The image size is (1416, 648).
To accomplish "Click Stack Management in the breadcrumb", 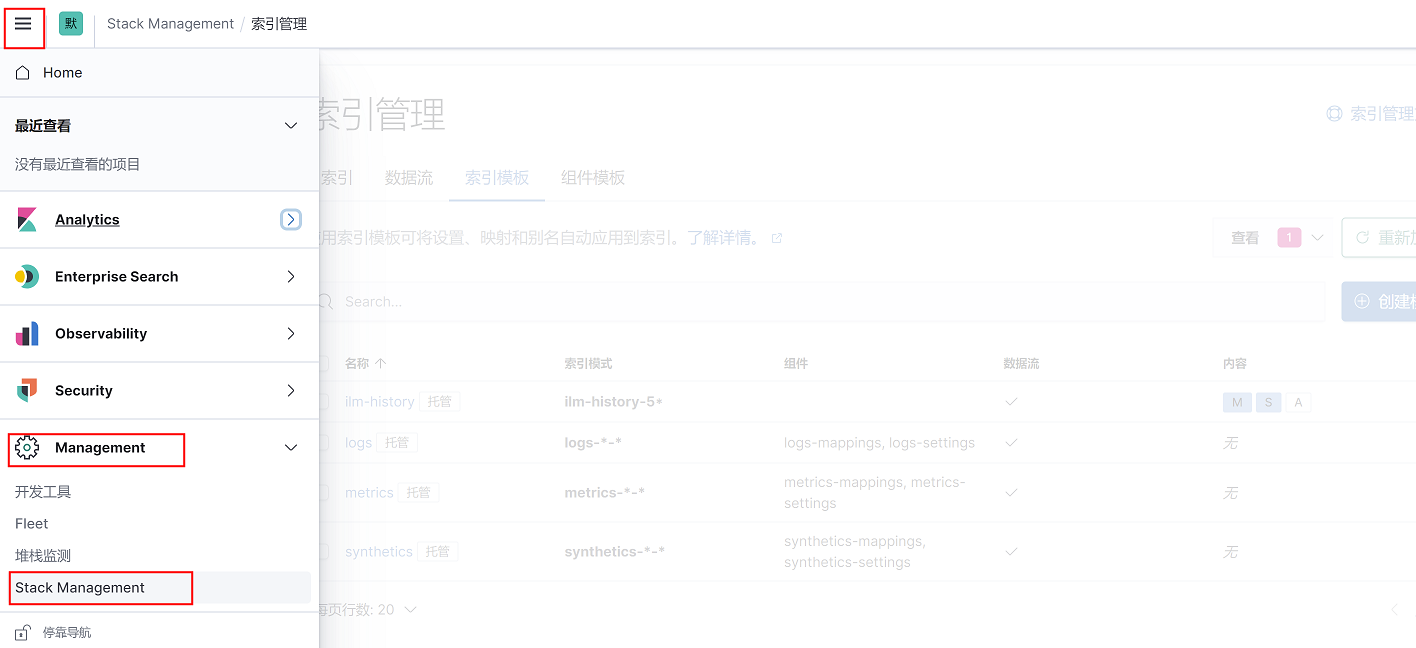I will (x=170, y=24).
